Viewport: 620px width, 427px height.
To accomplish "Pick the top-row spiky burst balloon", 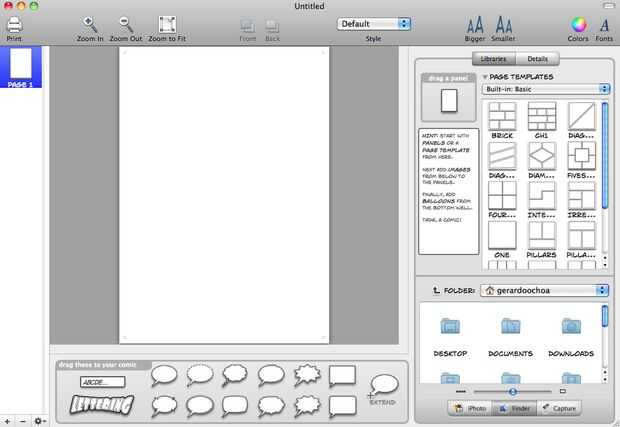I will click(307, 375).
